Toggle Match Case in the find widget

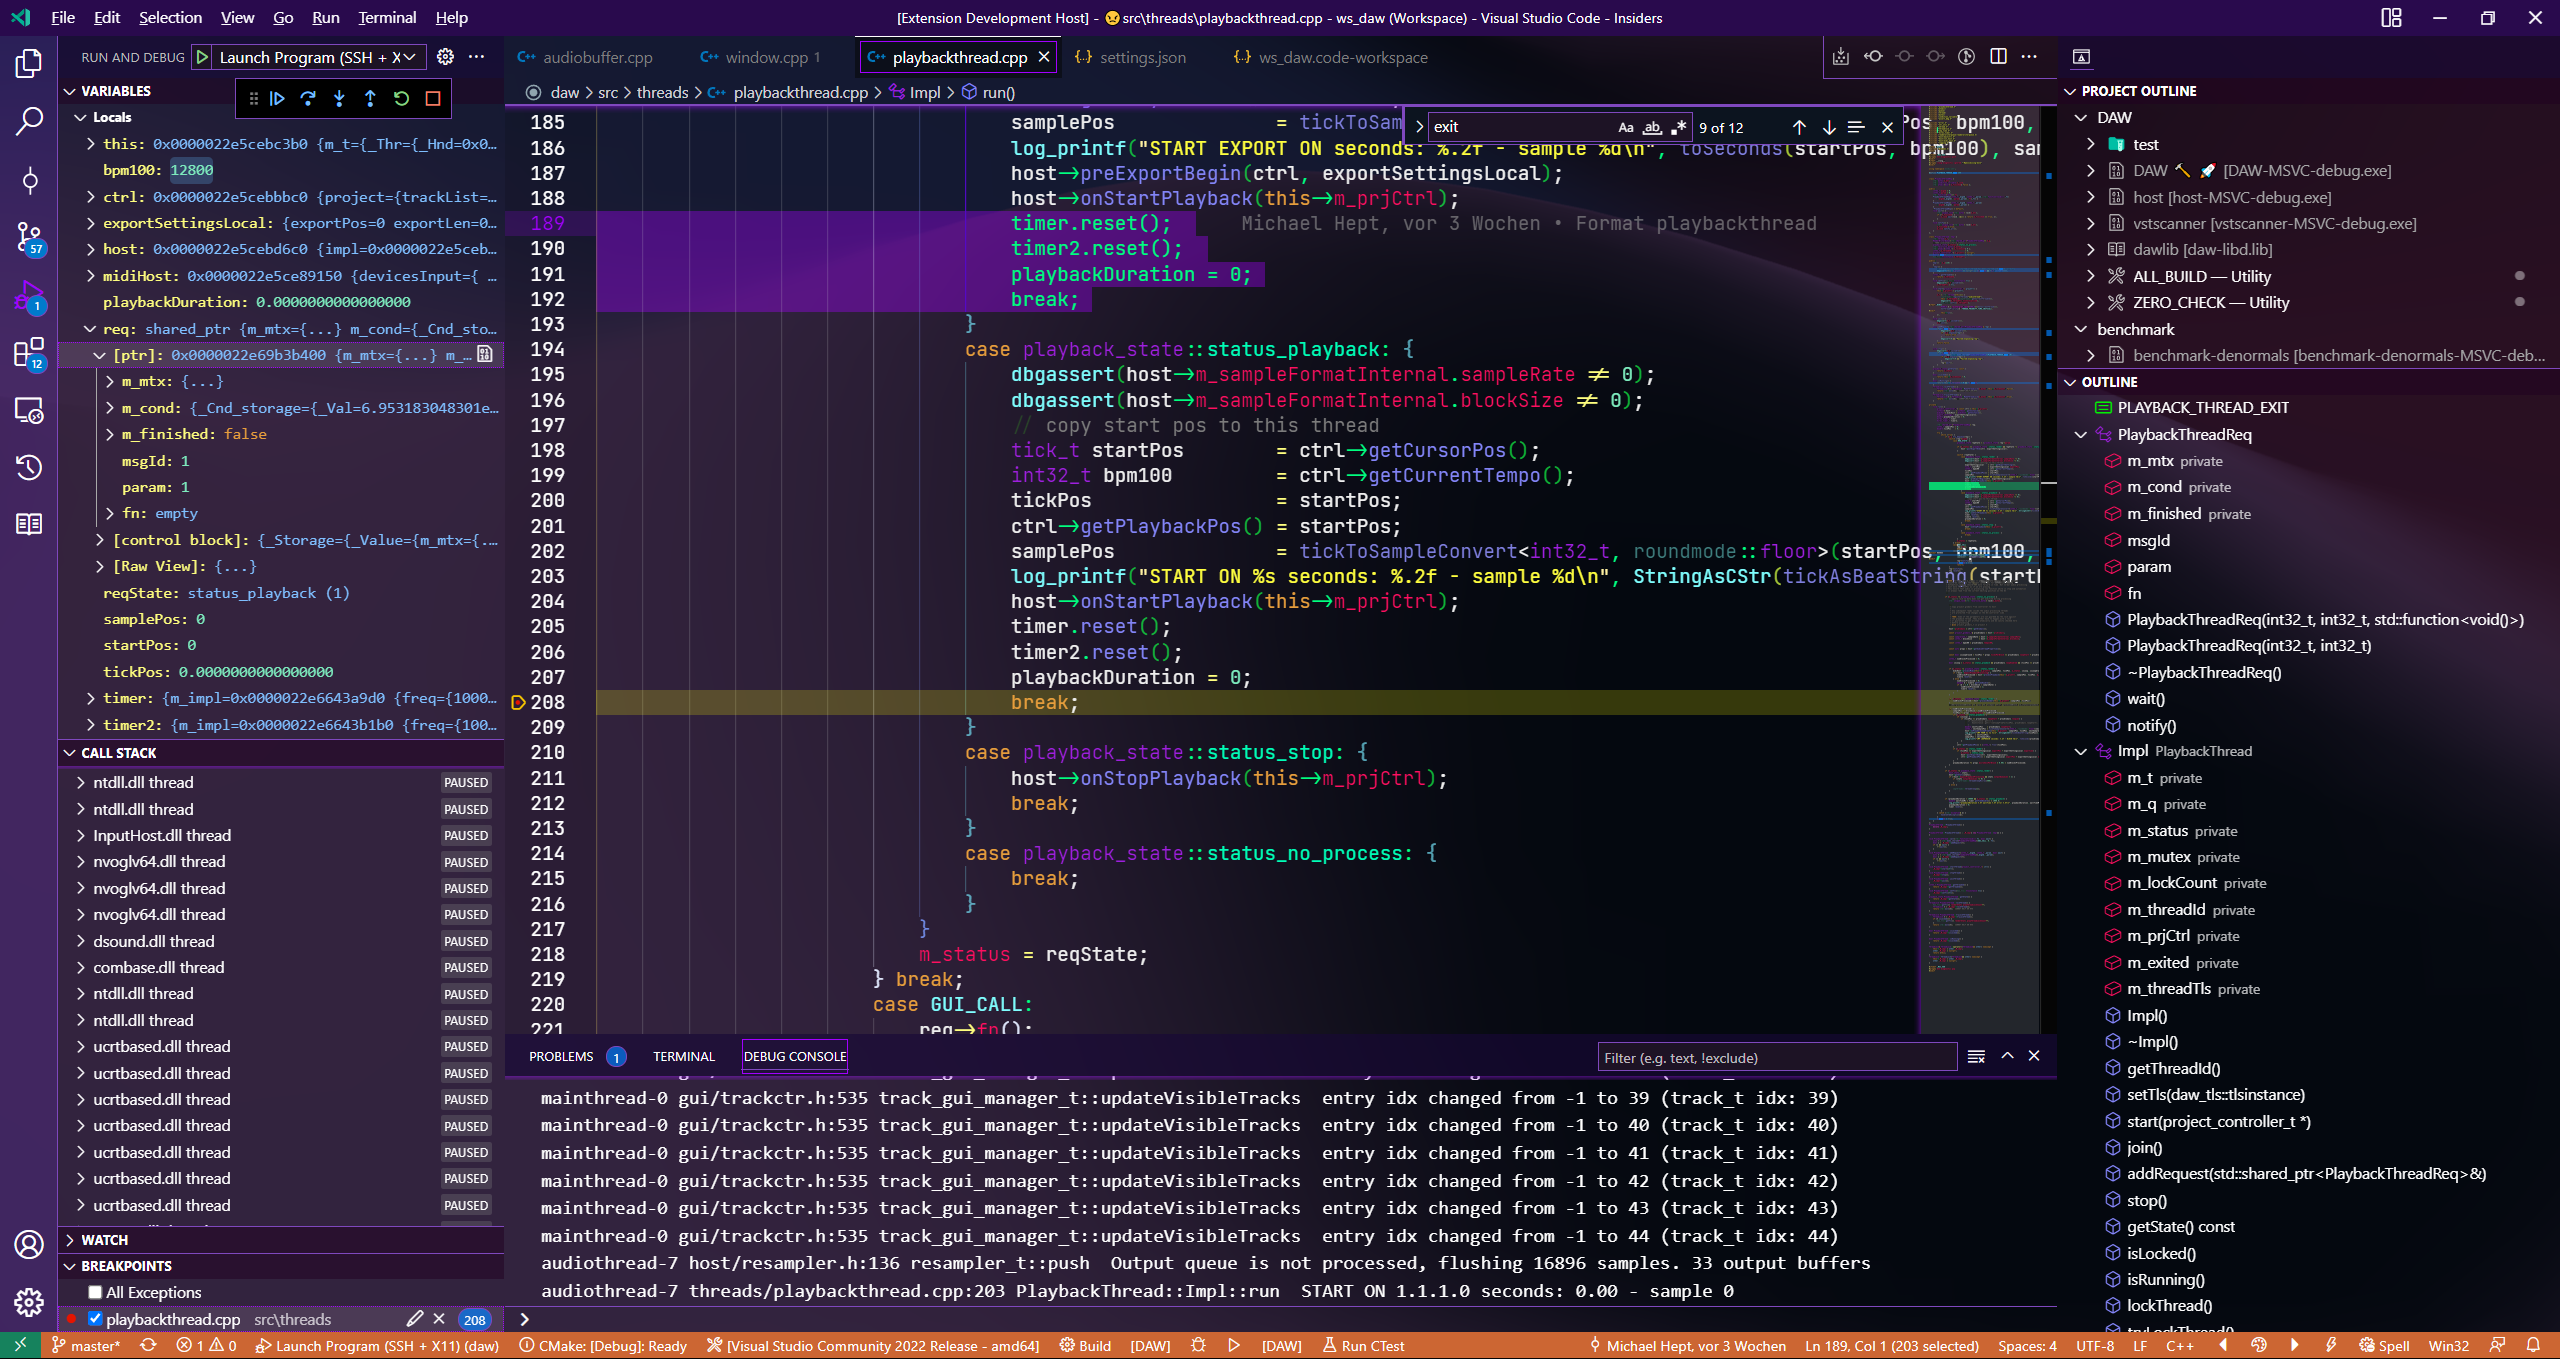point(1624,127)
